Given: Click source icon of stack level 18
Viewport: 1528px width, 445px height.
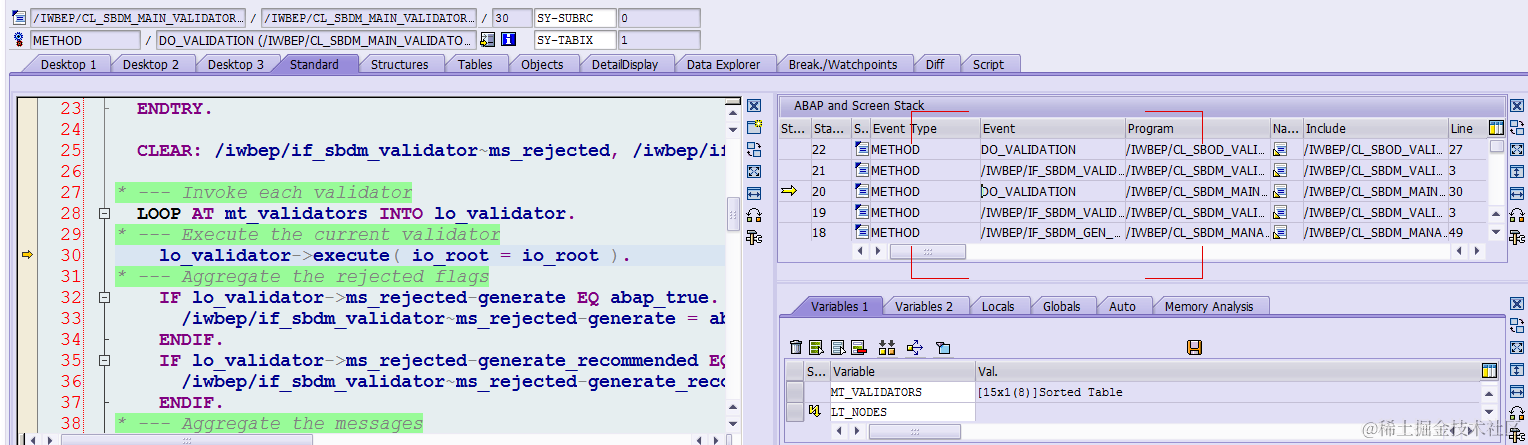Looking at the screenshot, I should coord(861,232).
